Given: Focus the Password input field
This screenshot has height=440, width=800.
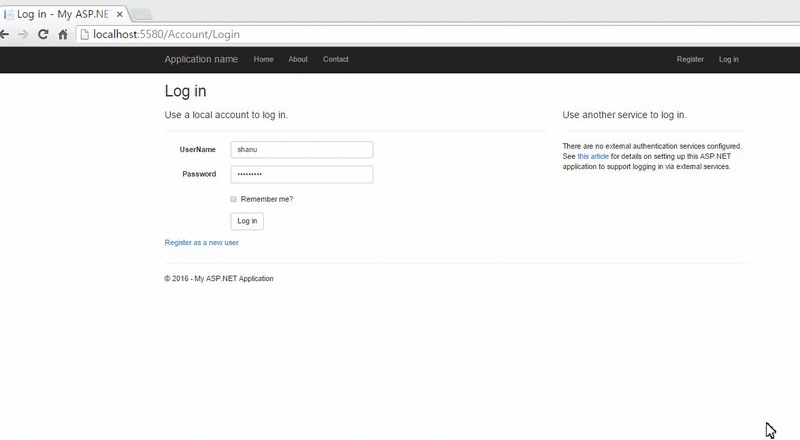Looking at the screenshot, I should point(302,174).
